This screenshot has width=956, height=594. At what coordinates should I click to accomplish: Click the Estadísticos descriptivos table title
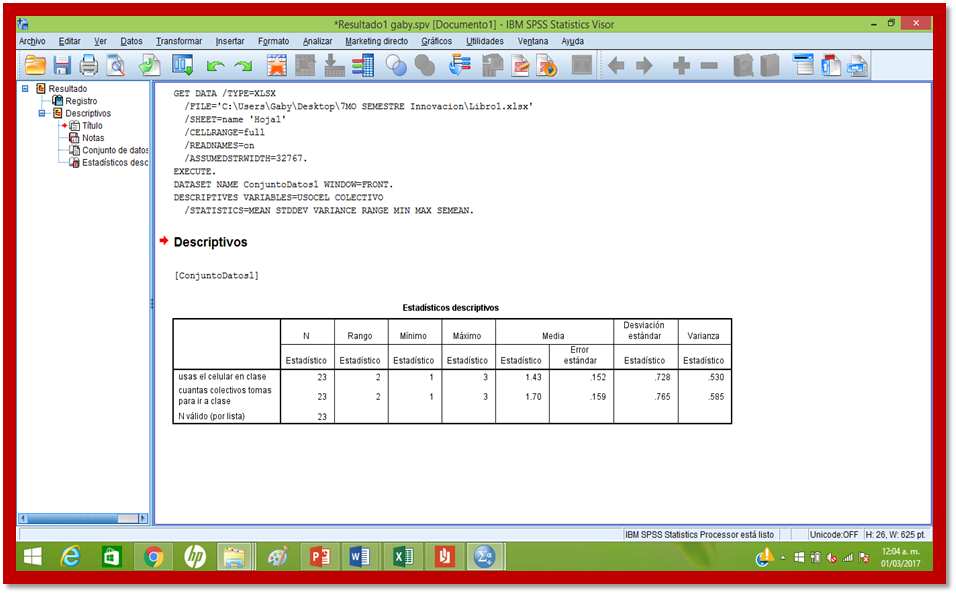[x=451, y=308]
